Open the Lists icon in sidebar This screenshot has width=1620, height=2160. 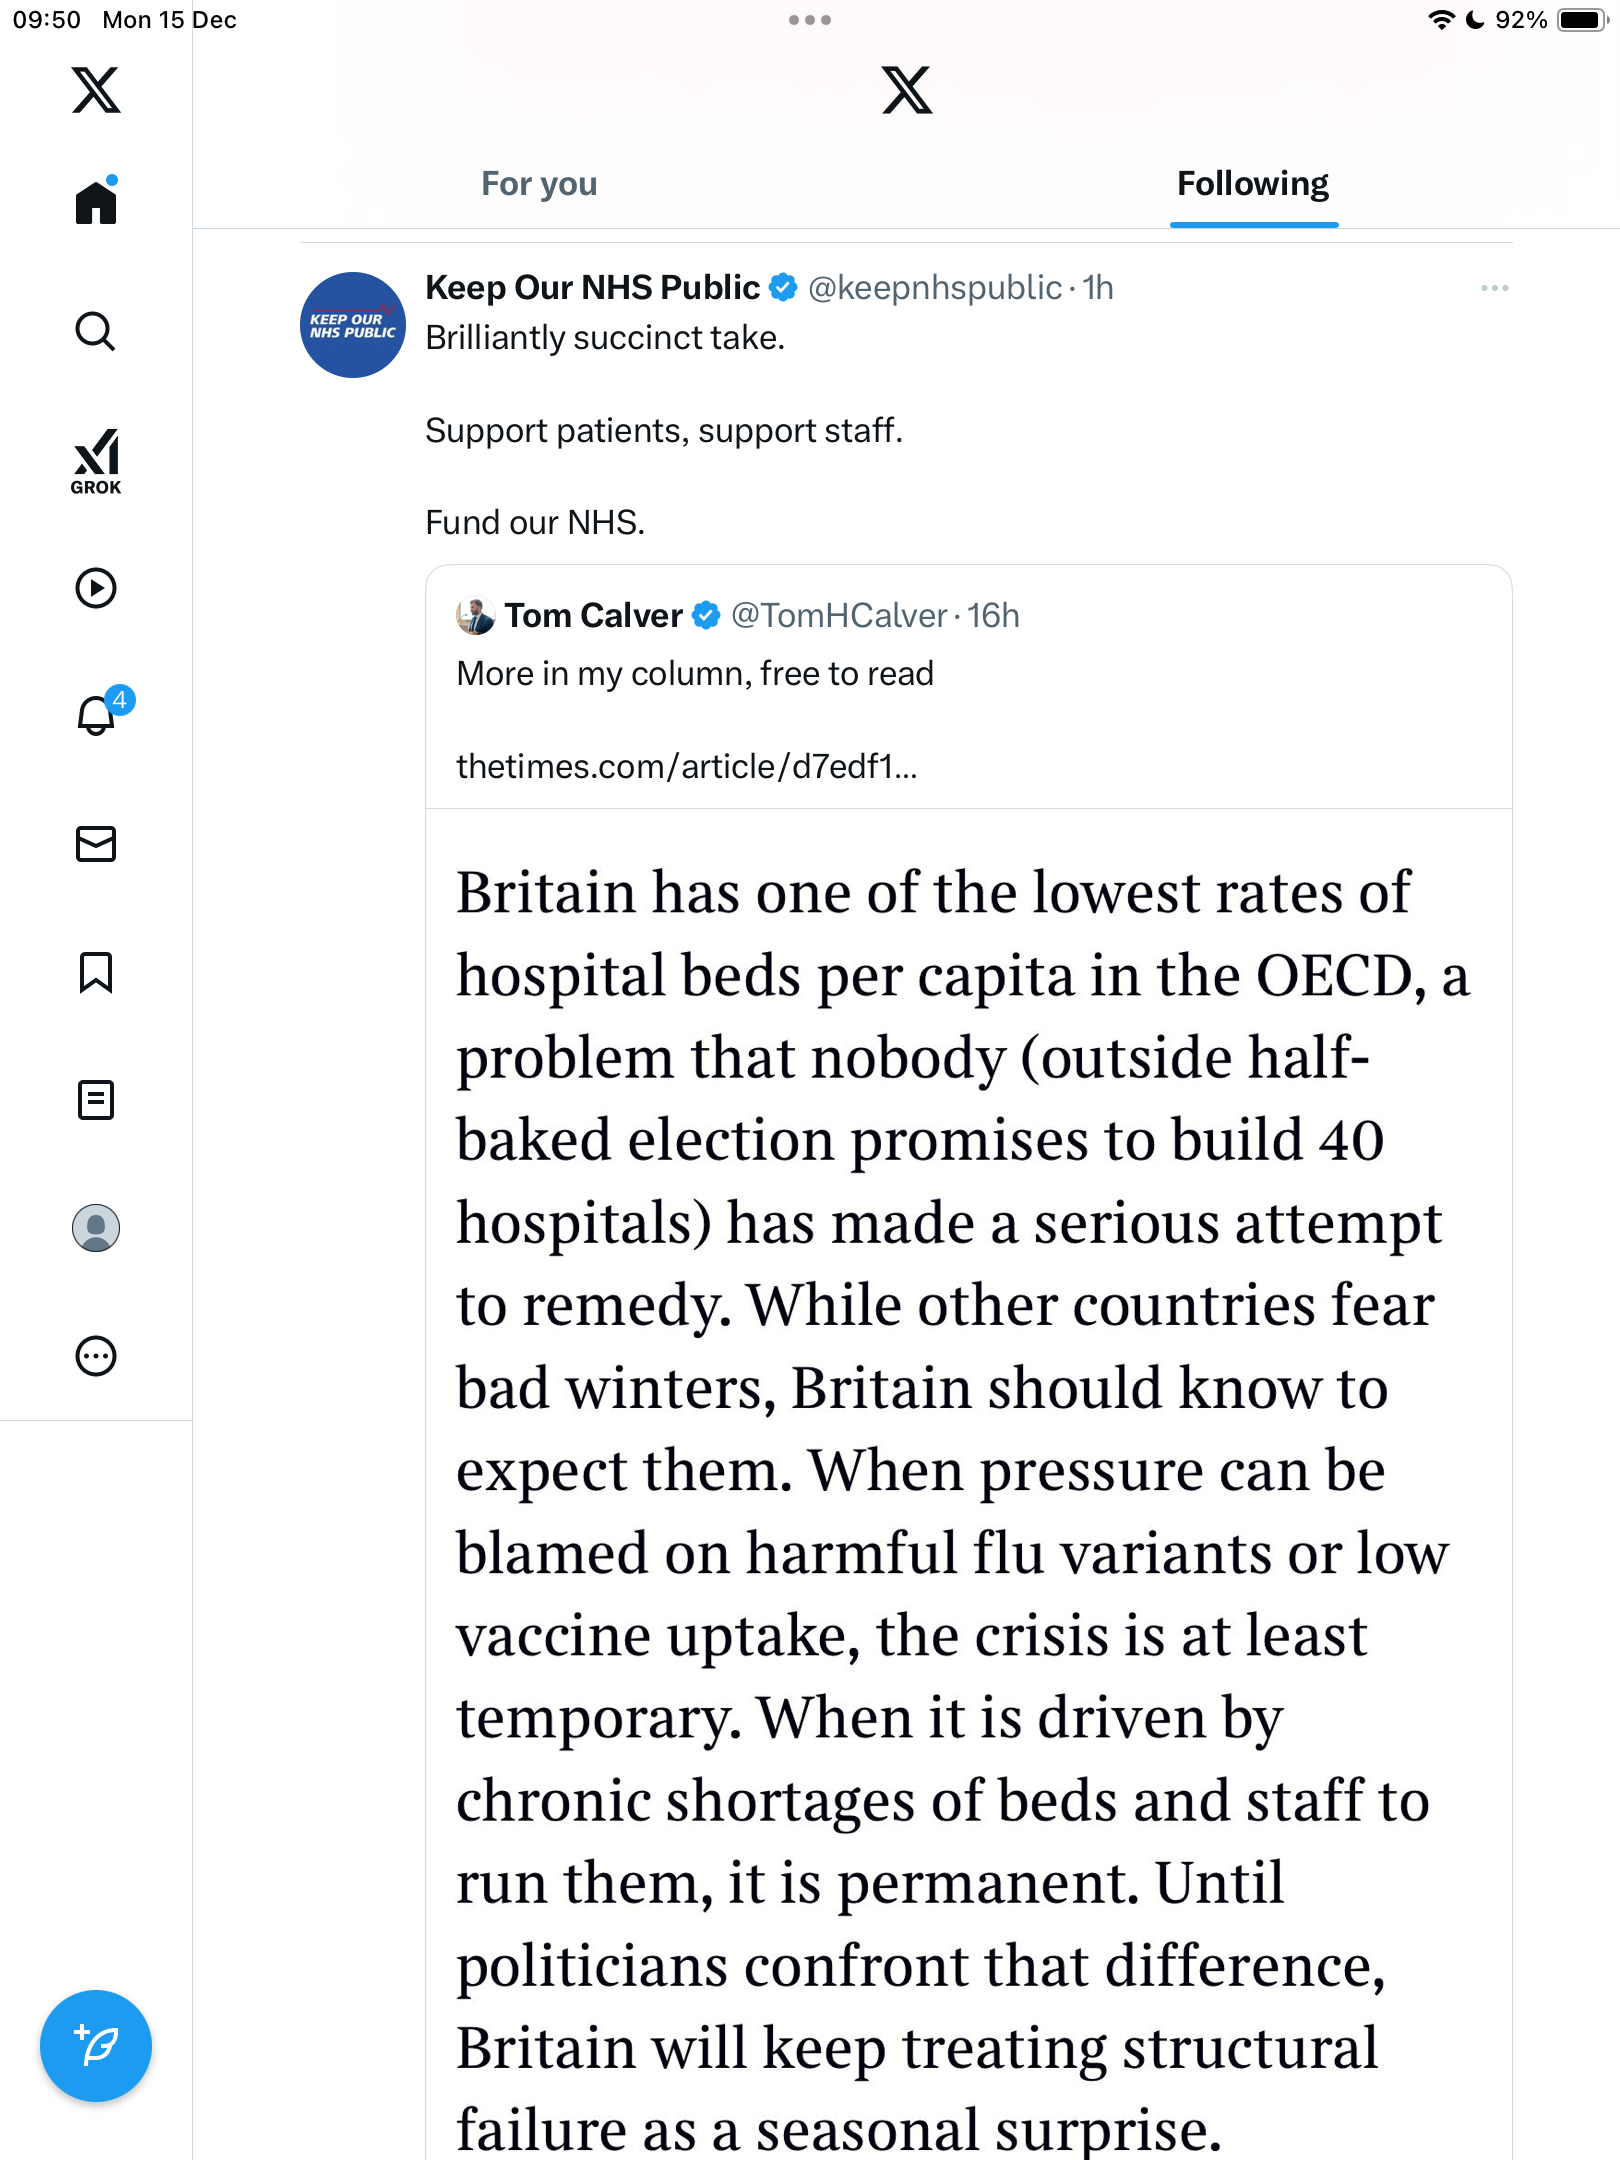96,1100
